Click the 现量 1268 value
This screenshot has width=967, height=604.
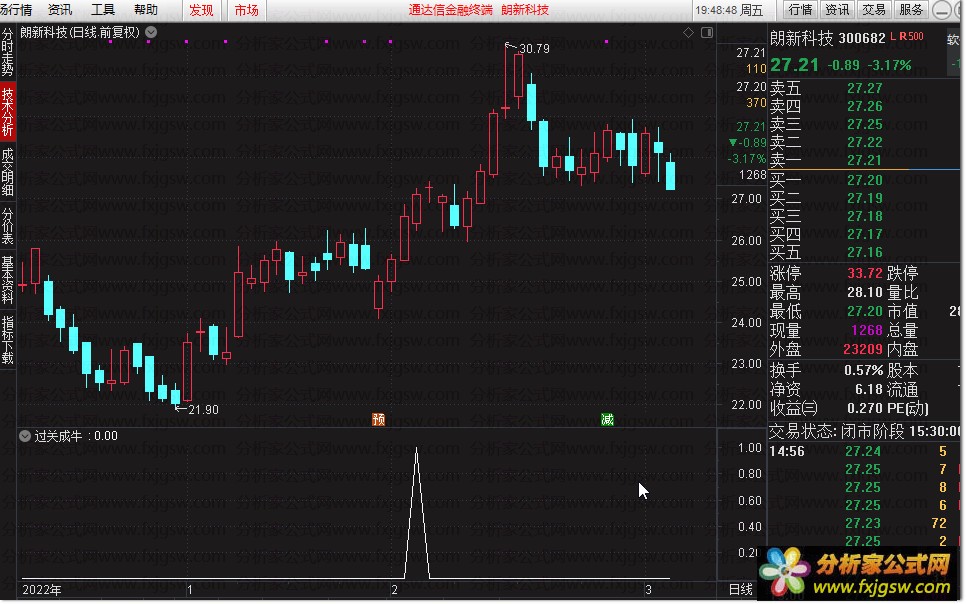pyautogui.click(x=867, y=330)
